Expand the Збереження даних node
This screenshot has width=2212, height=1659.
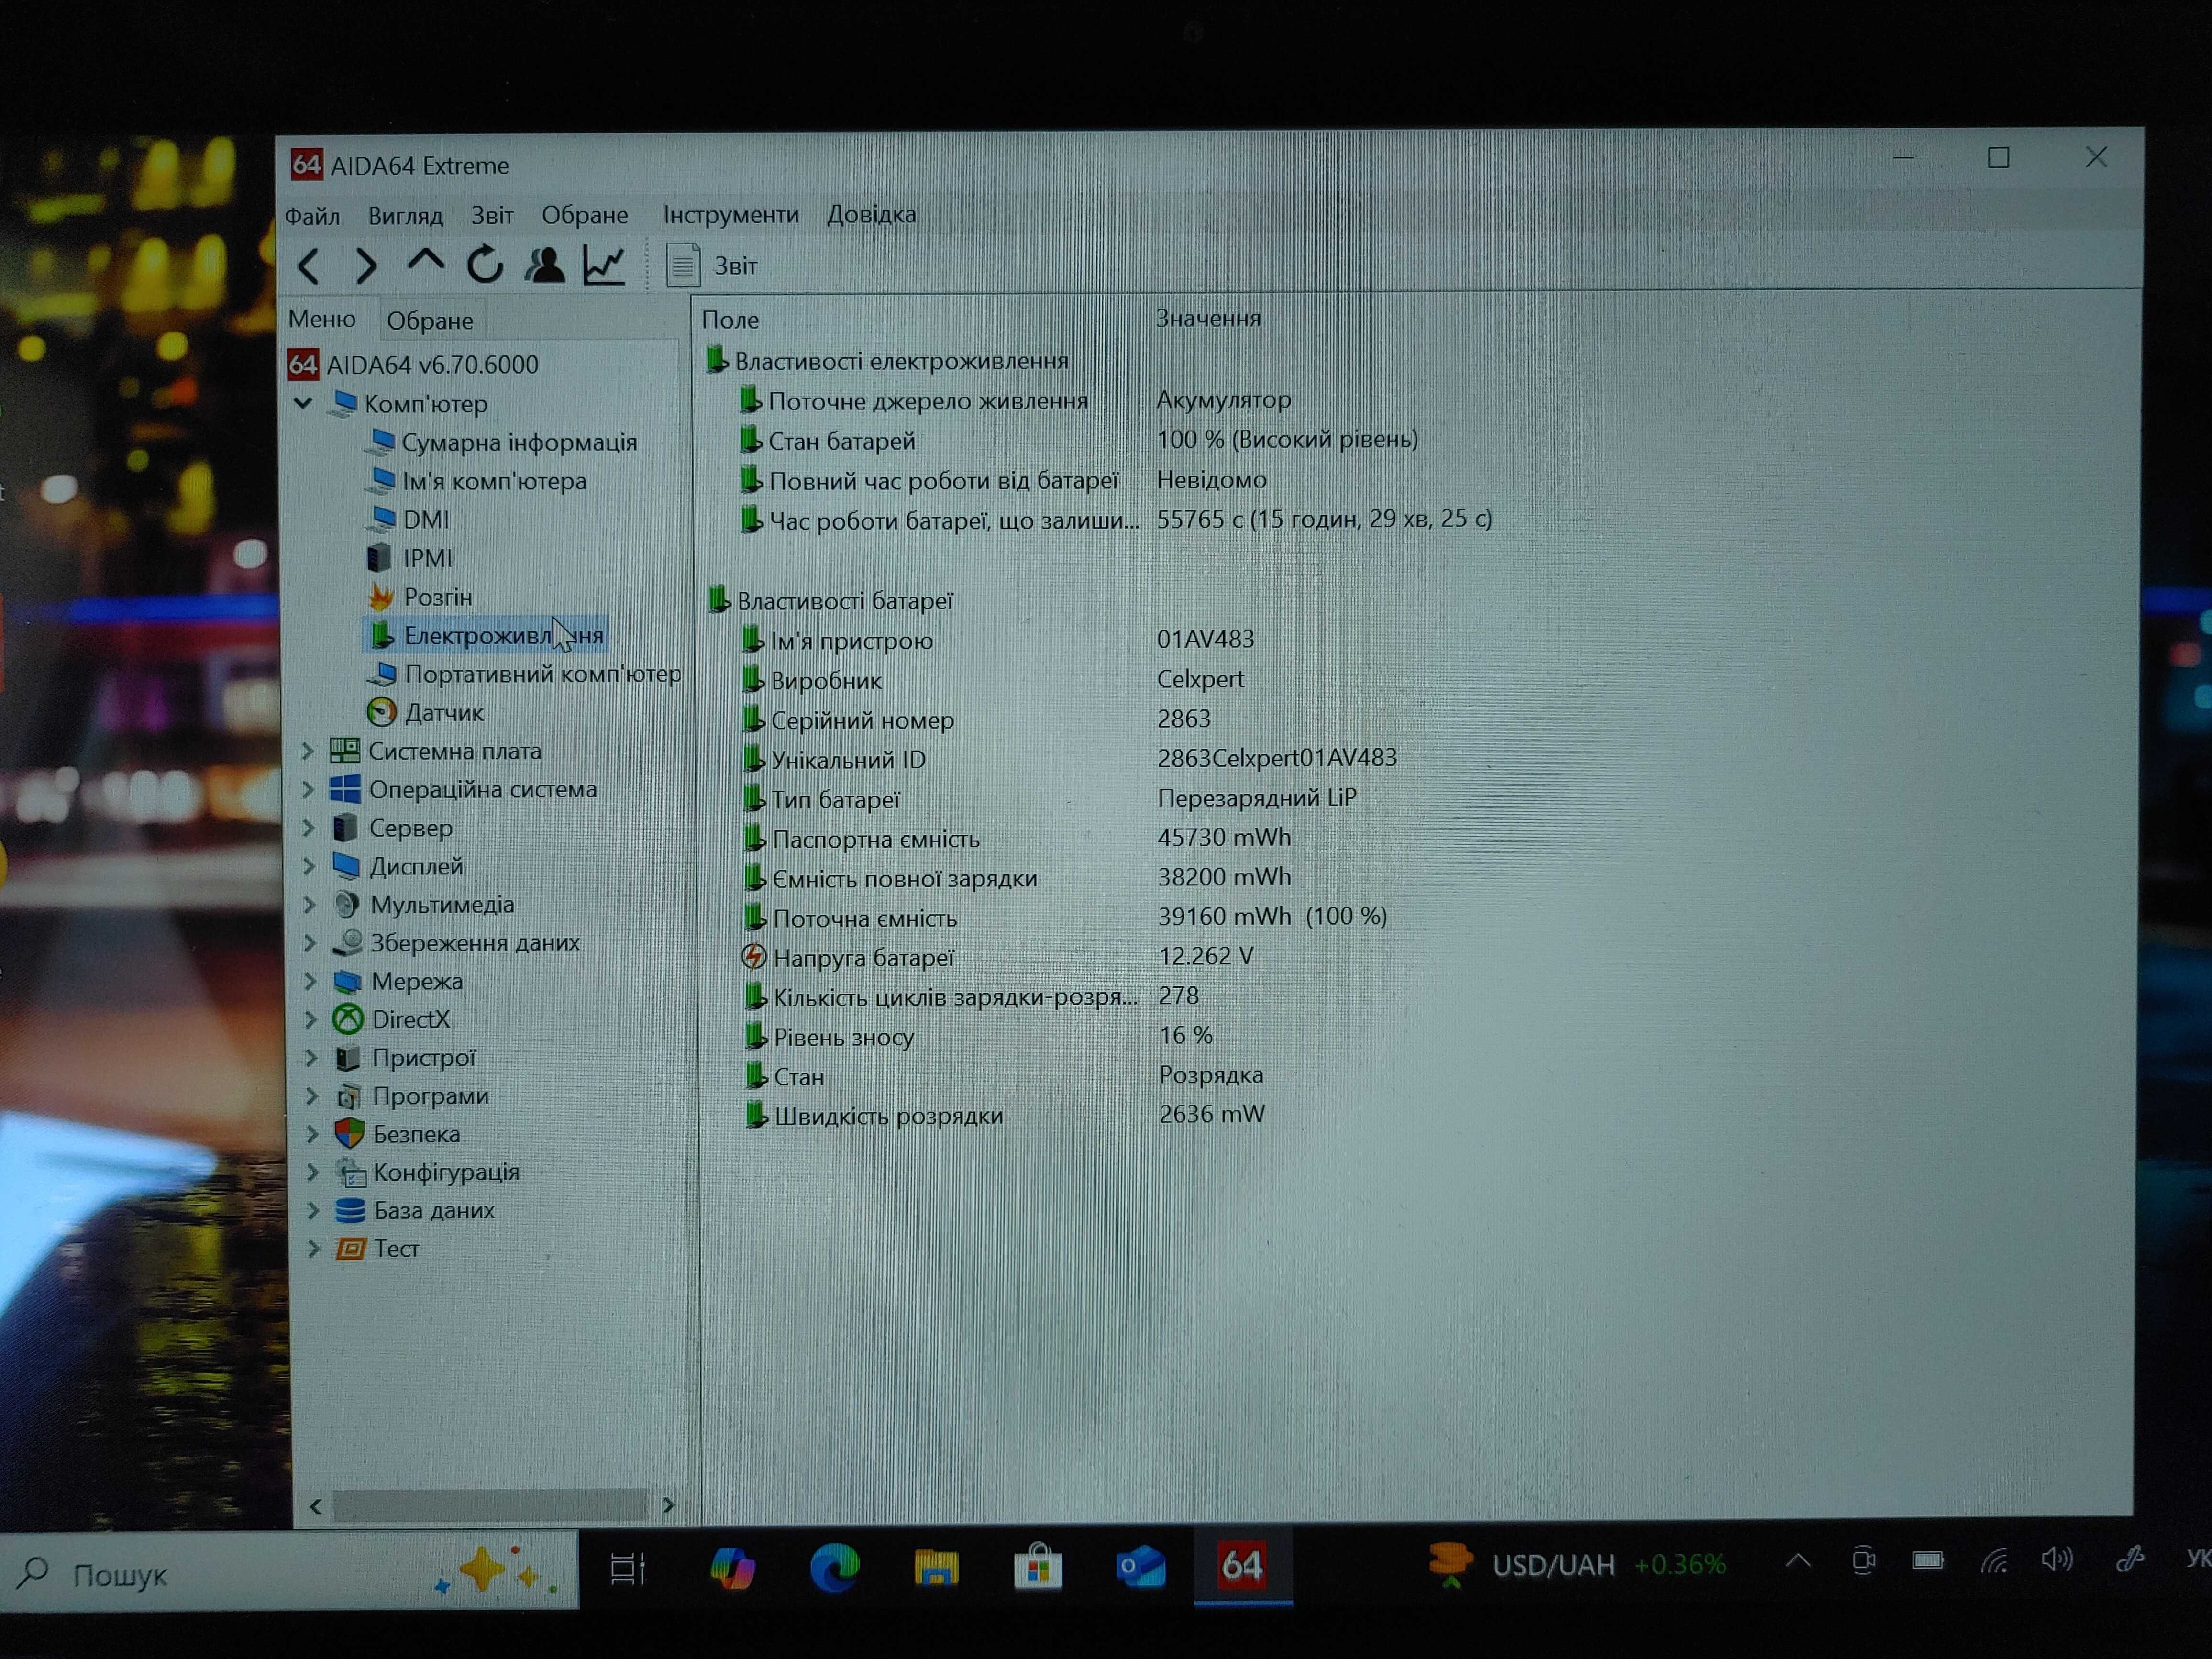pos(309,943)
